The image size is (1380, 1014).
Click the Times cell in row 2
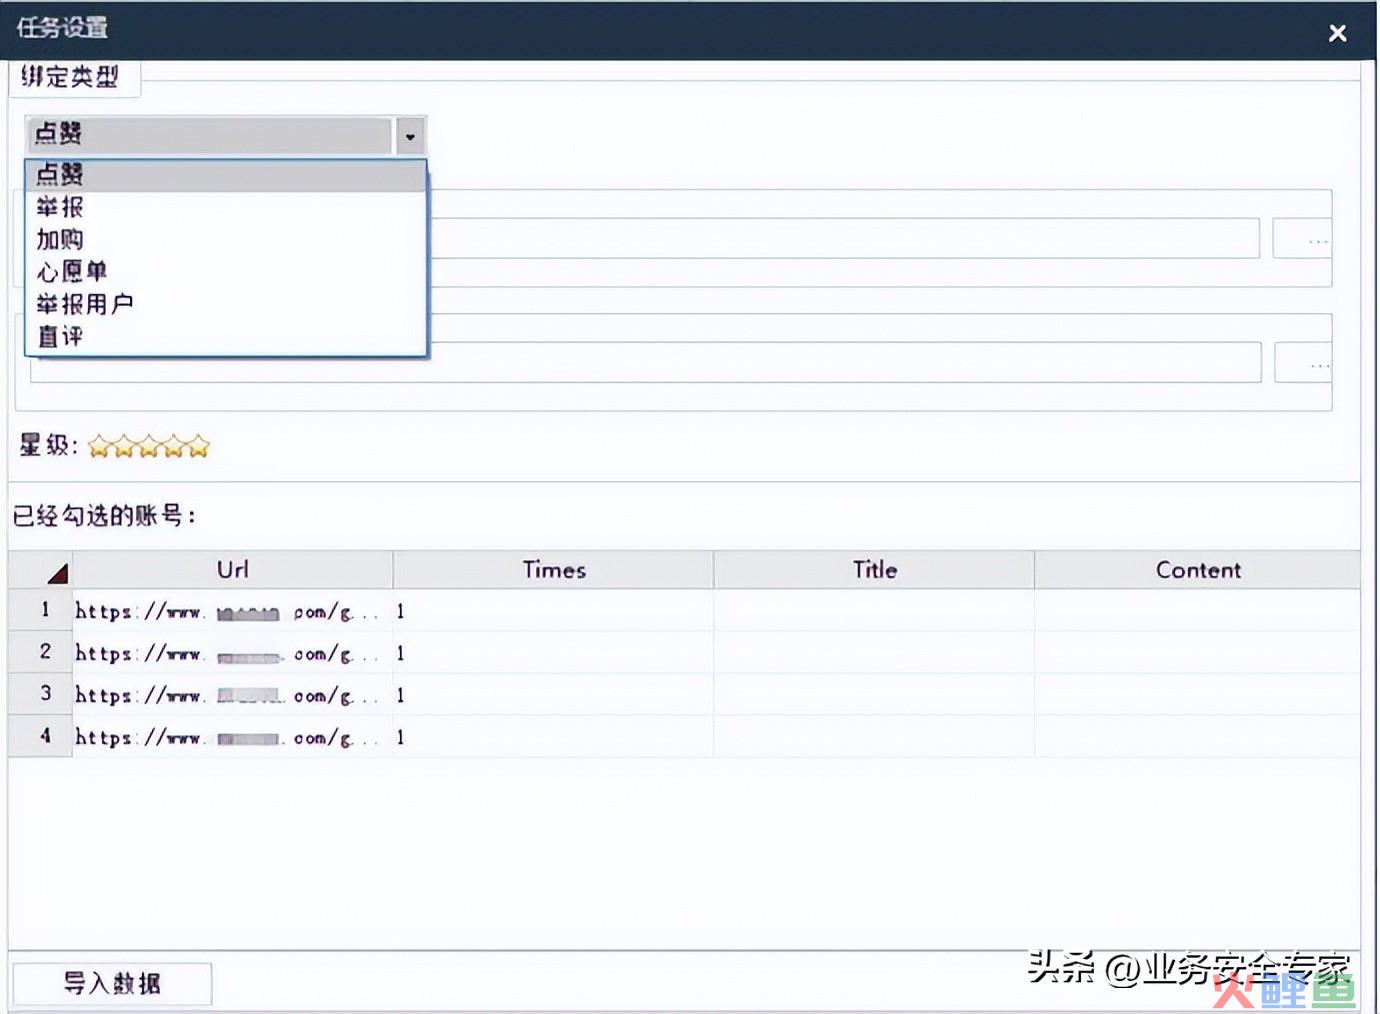point(553,653)
